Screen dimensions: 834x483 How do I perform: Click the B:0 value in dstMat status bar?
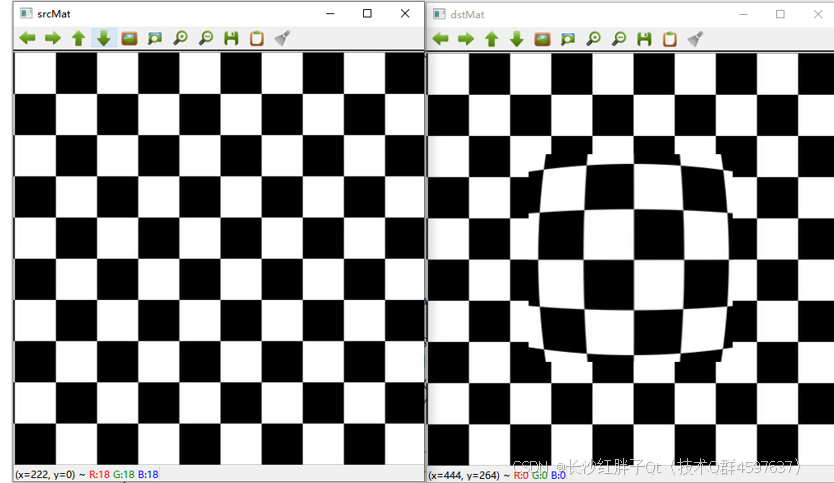click(558, 475)
